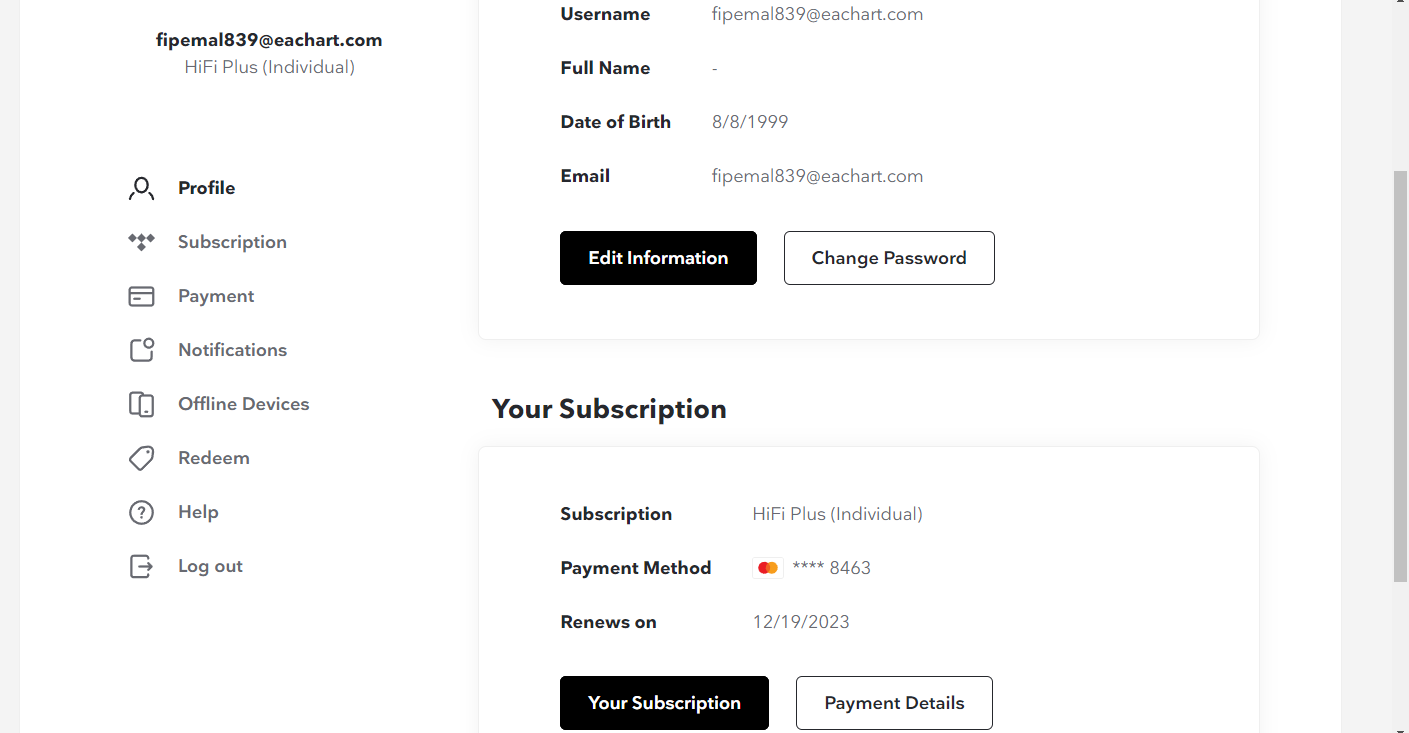Click the Notifications icon in sidebar
Viewport: 1409px width, 733px height.
tap(141, 350)
